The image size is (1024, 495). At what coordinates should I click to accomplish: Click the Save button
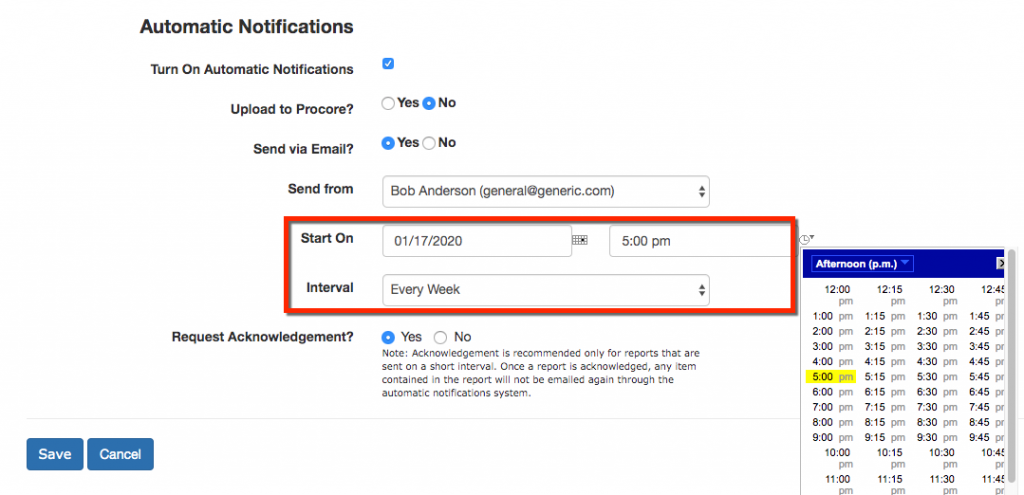54,454
